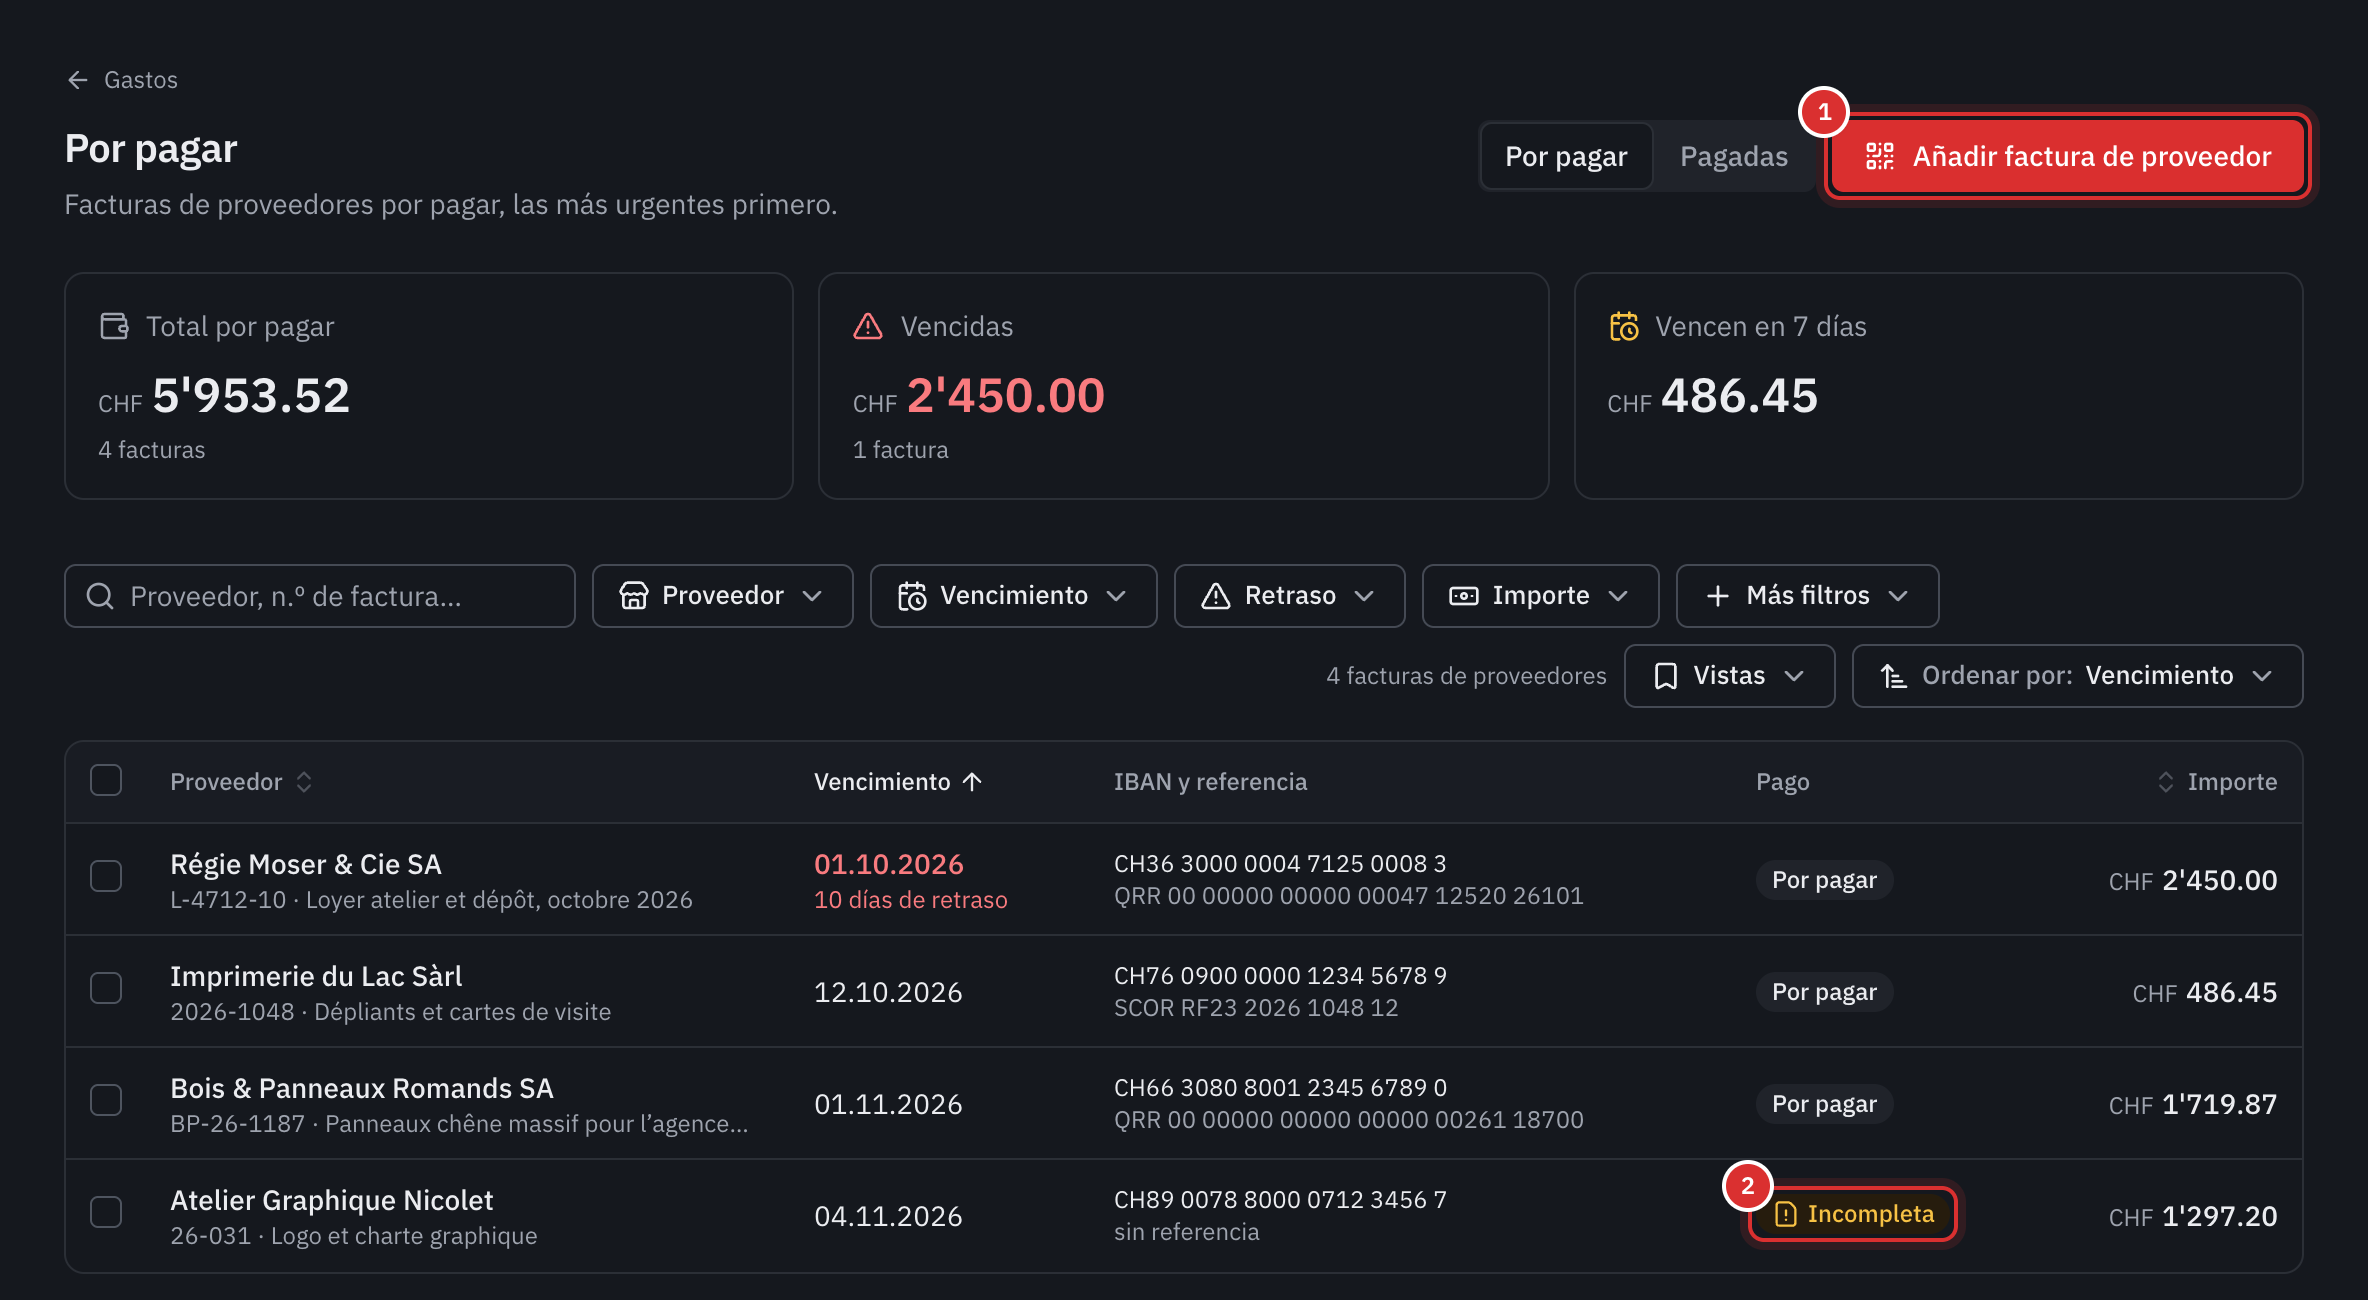
Task: Open the Proveedor filter dropdown
Action: tap(722, 596)
